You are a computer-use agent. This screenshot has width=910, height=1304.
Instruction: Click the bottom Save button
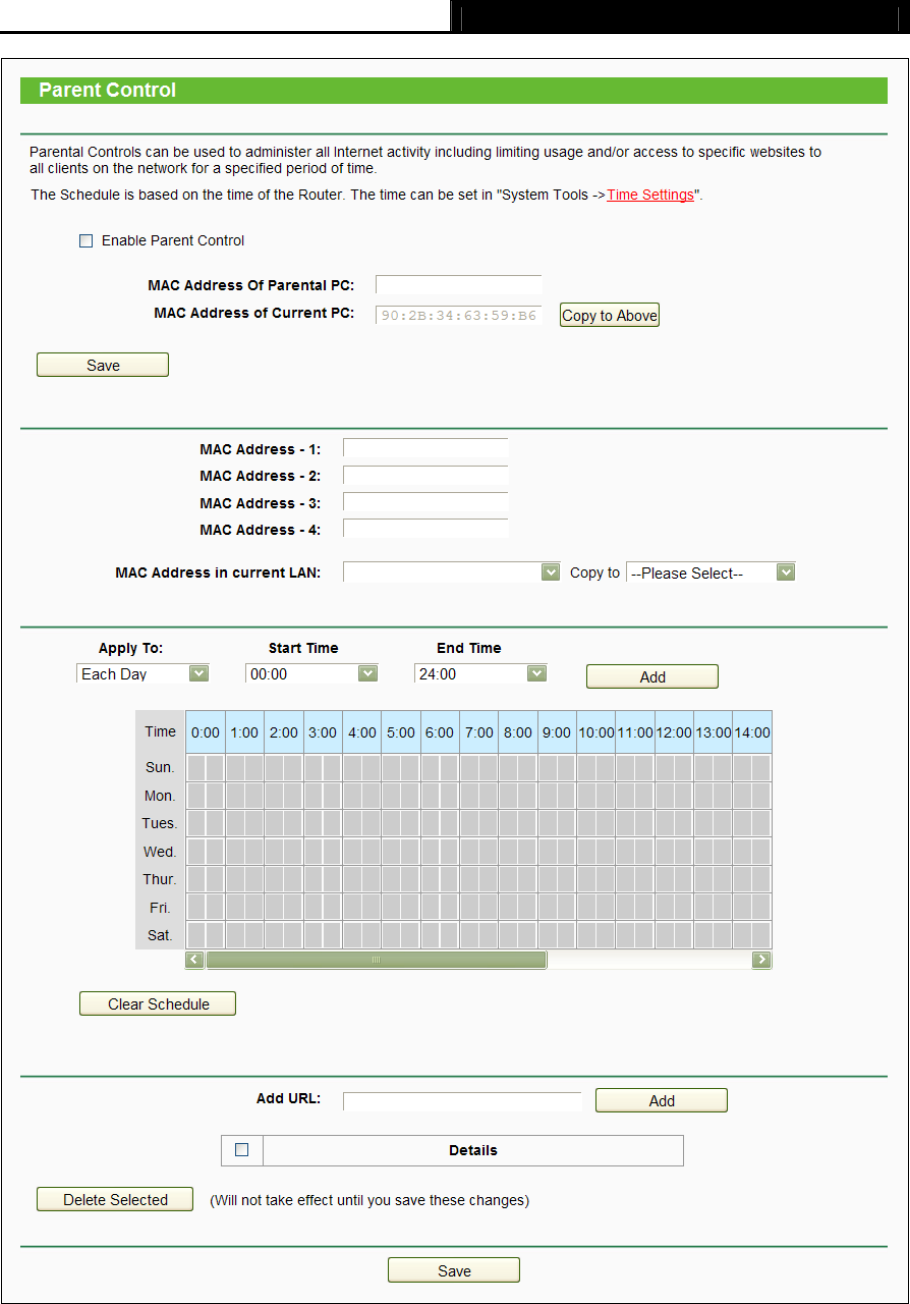(x=454, y=1271)
